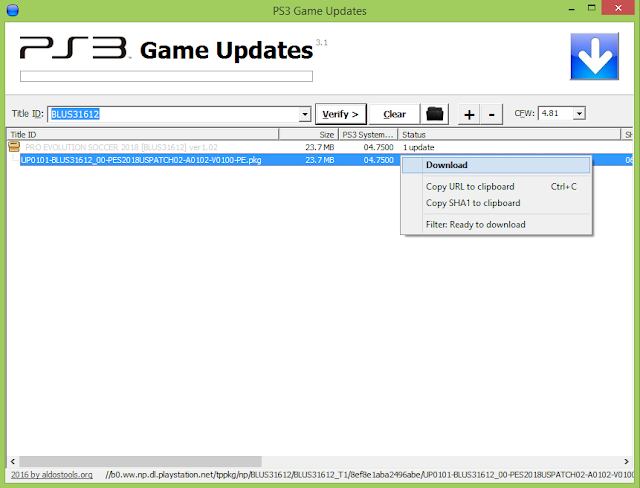Click the minus button in the toolbar
The height and width of the screenshot is (488, 640).
[x=491, y=114]
